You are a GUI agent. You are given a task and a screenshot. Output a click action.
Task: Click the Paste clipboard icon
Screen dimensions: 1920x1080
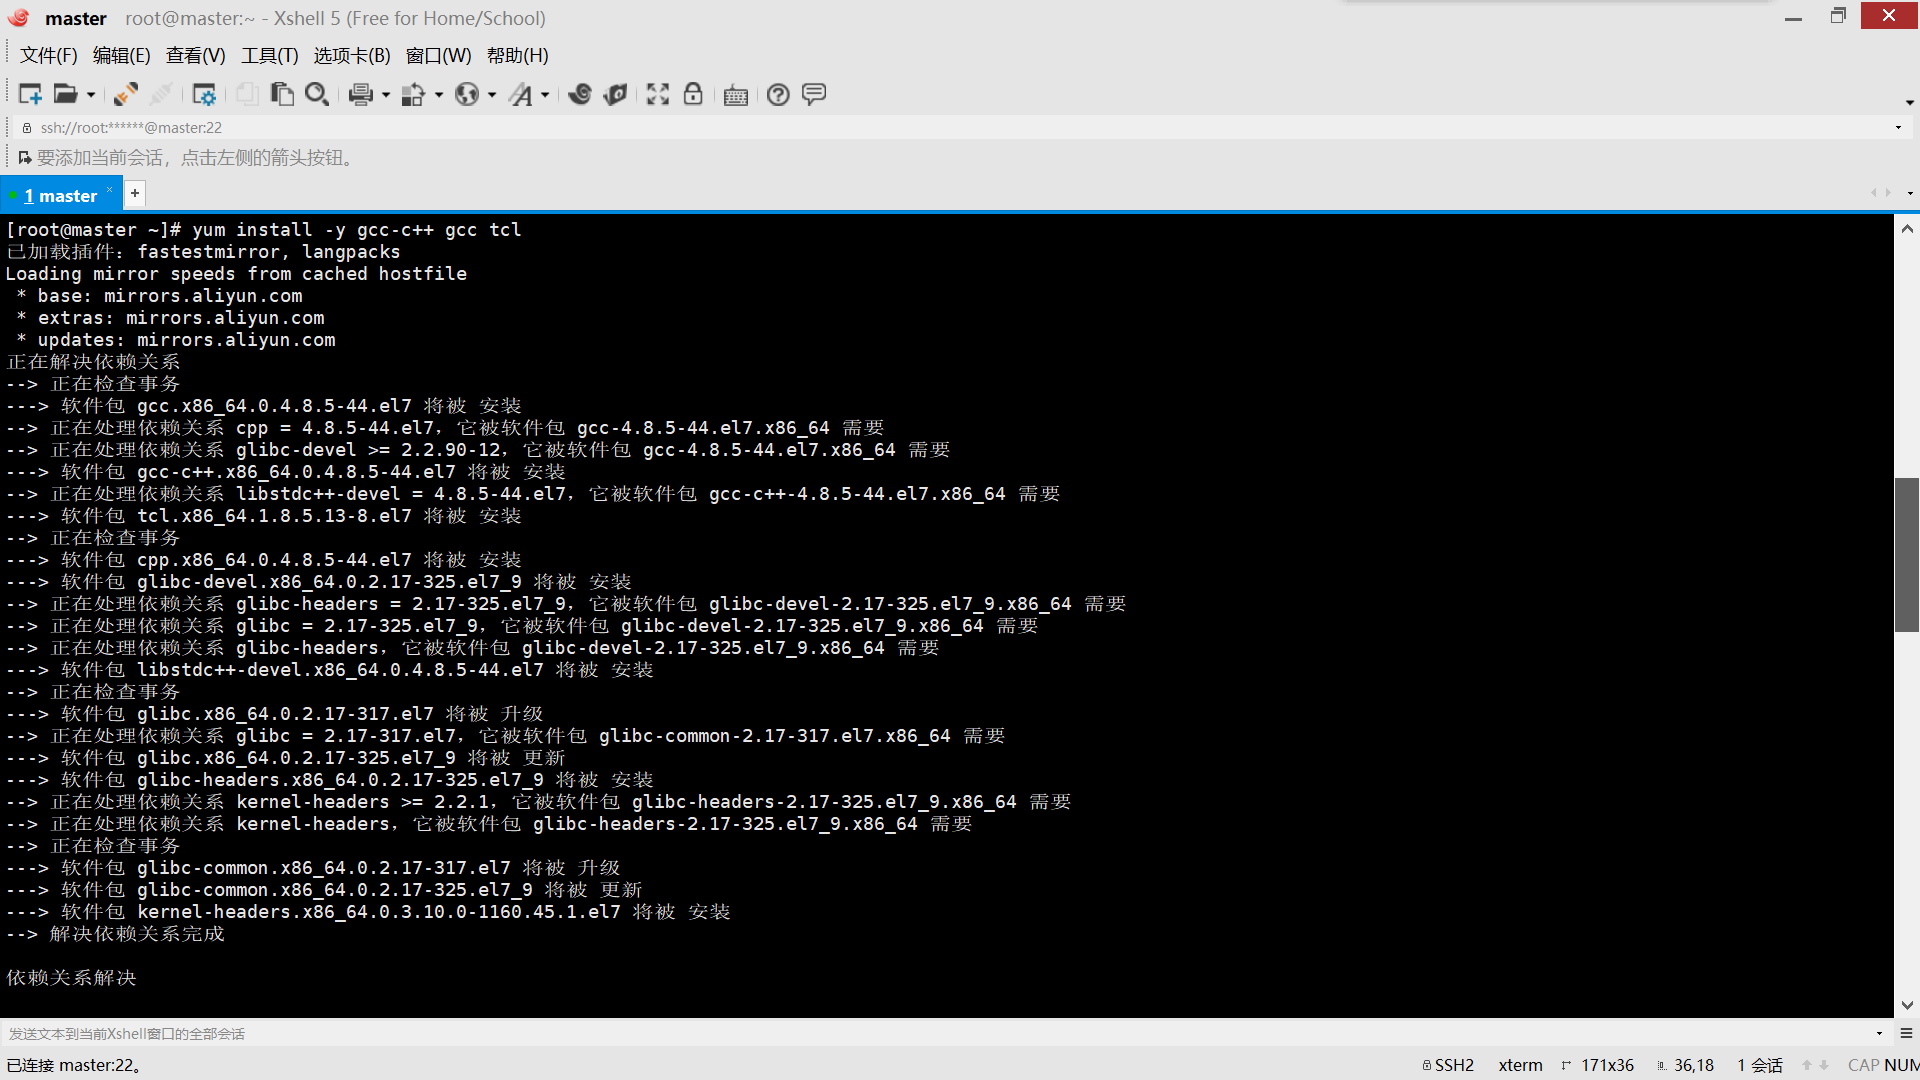tap(282, 94)
